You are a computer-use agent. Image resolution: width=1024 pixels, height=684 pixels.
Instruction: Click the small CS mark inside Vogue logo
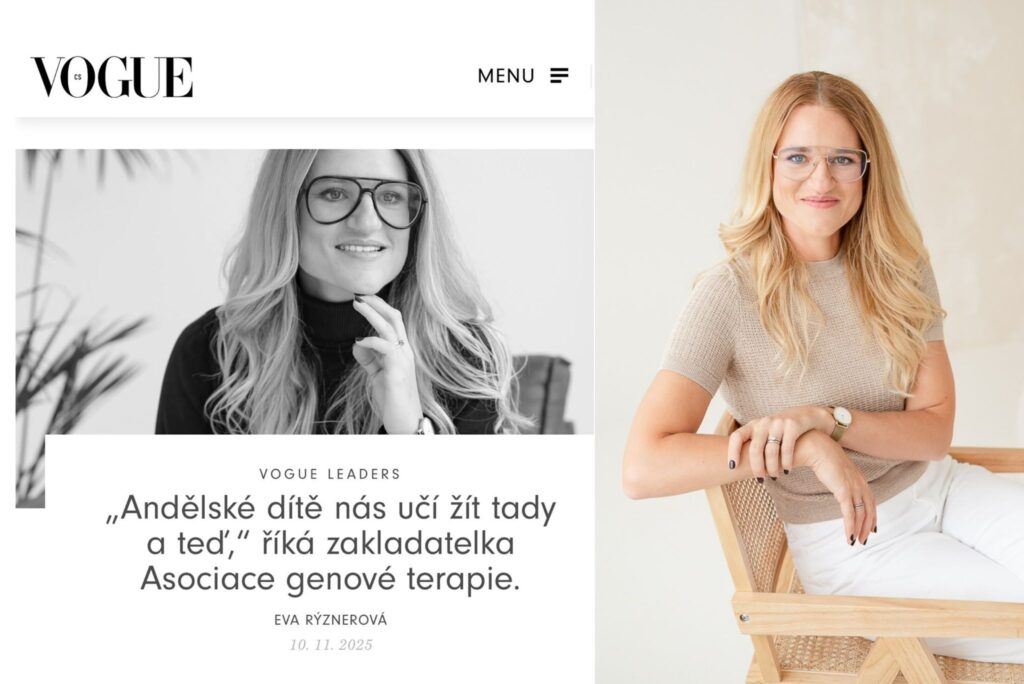[x=78, y=77]
